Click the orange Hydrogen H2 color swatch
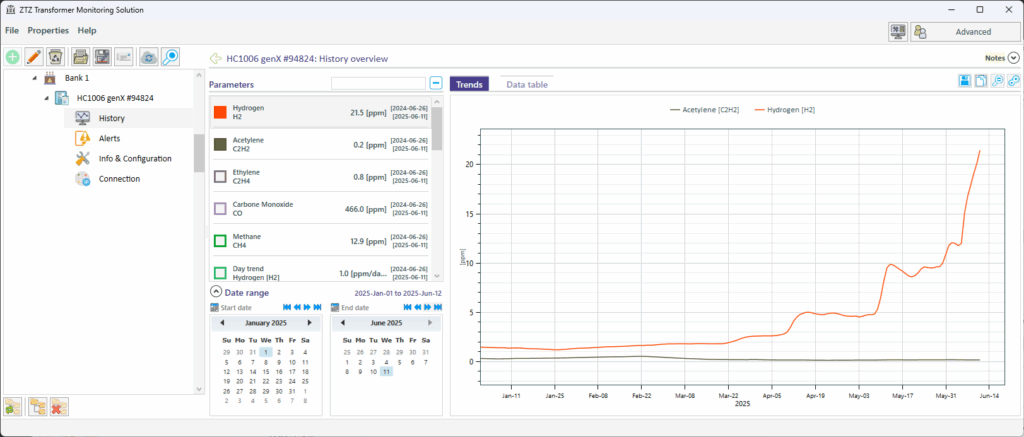This screenshot has width=1024, height=437. (x=220, y=112)
